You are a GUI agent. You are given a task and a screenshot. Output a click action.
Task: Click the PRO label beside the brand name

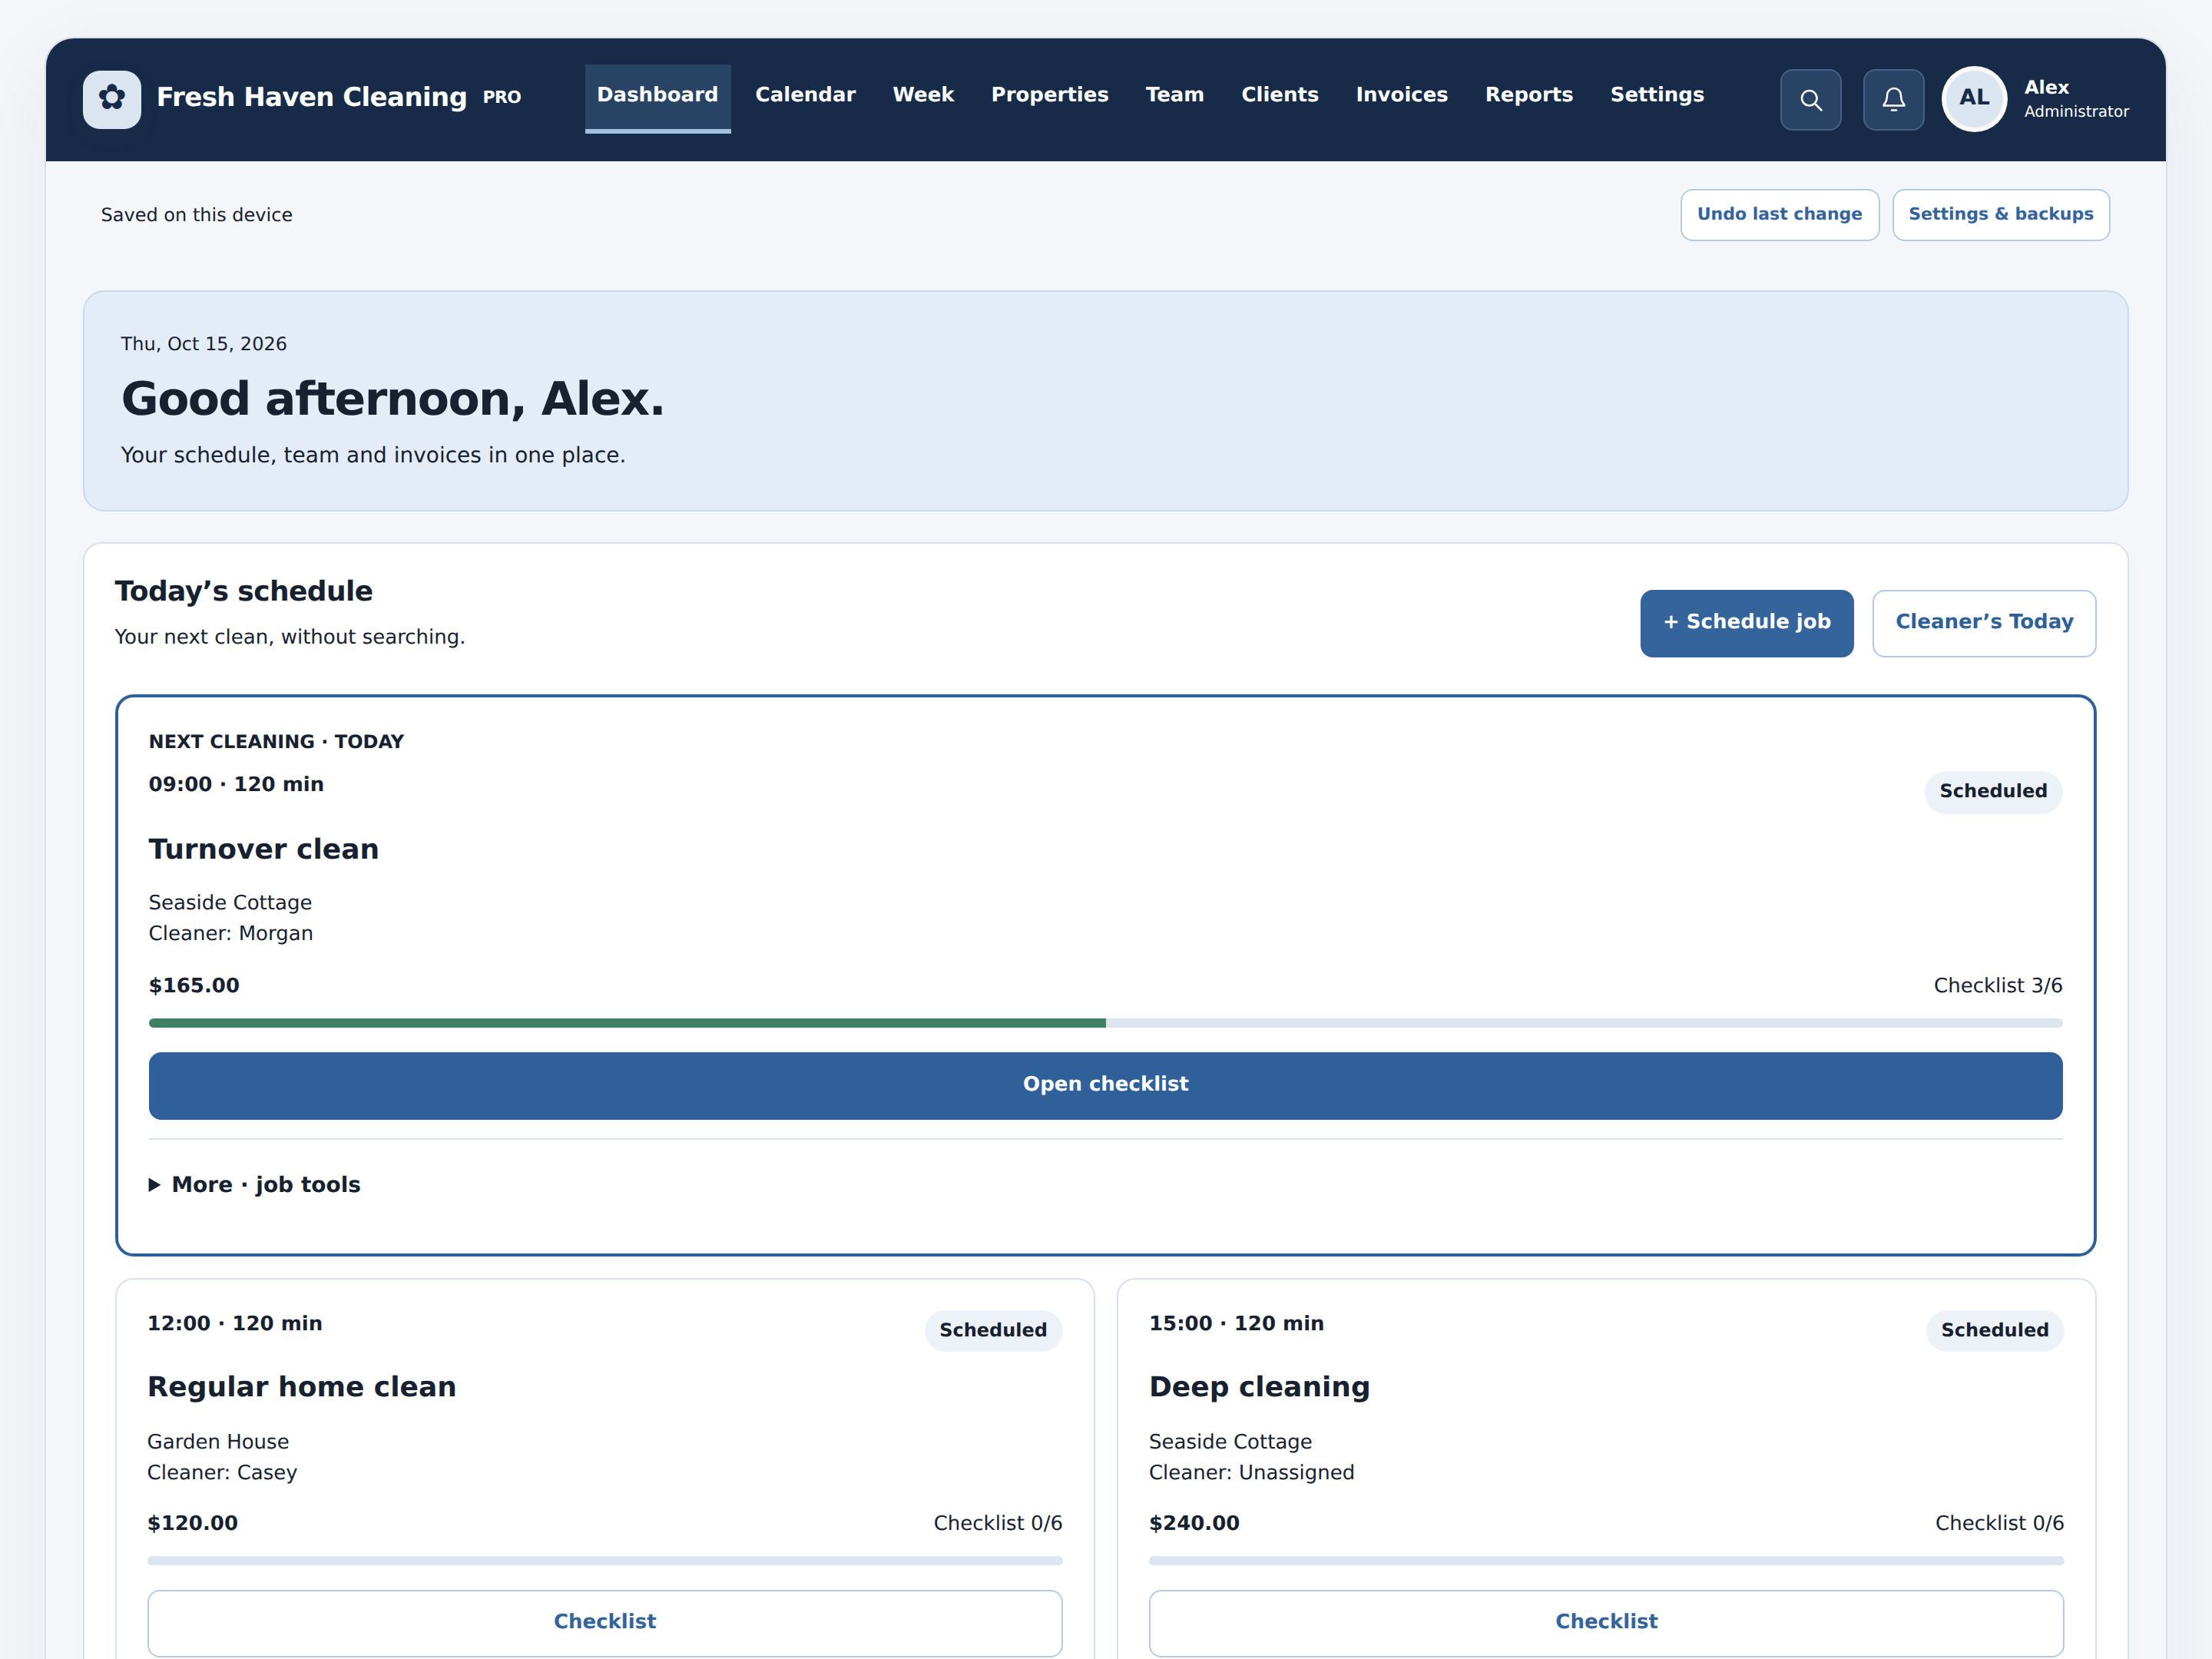click(x=502, y=97)
